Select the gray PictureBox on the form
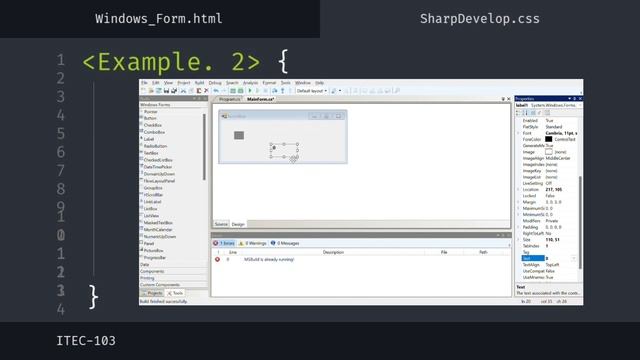 pos(239,136)
